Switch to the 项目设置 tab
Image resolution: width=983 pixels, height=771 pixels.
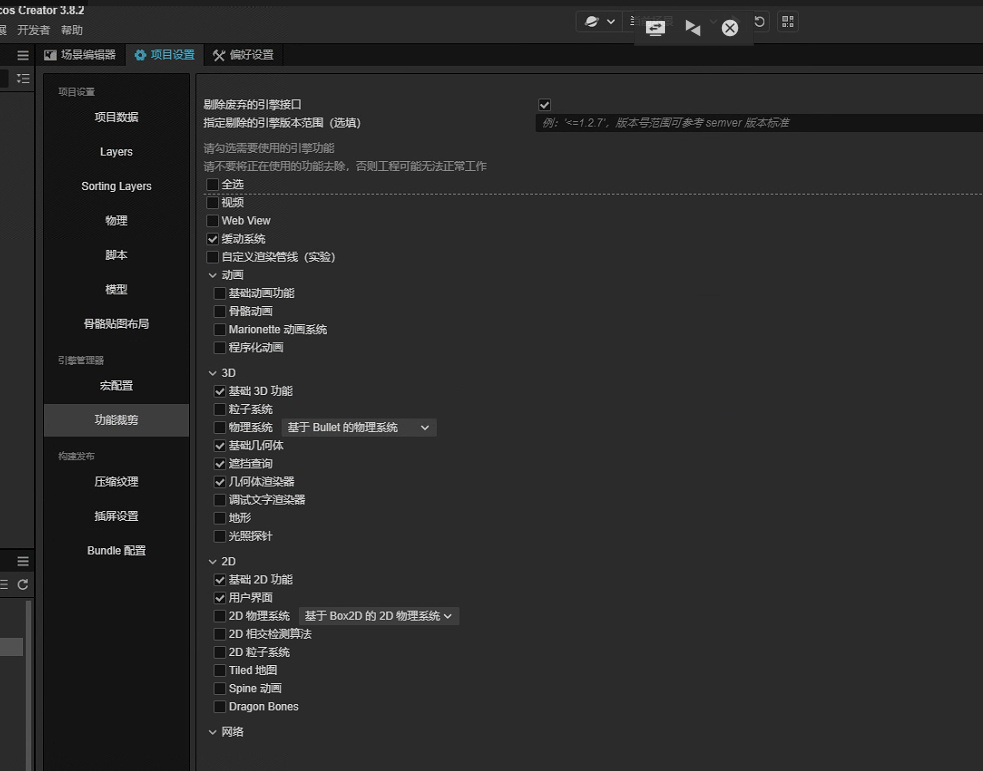point(164,55)
